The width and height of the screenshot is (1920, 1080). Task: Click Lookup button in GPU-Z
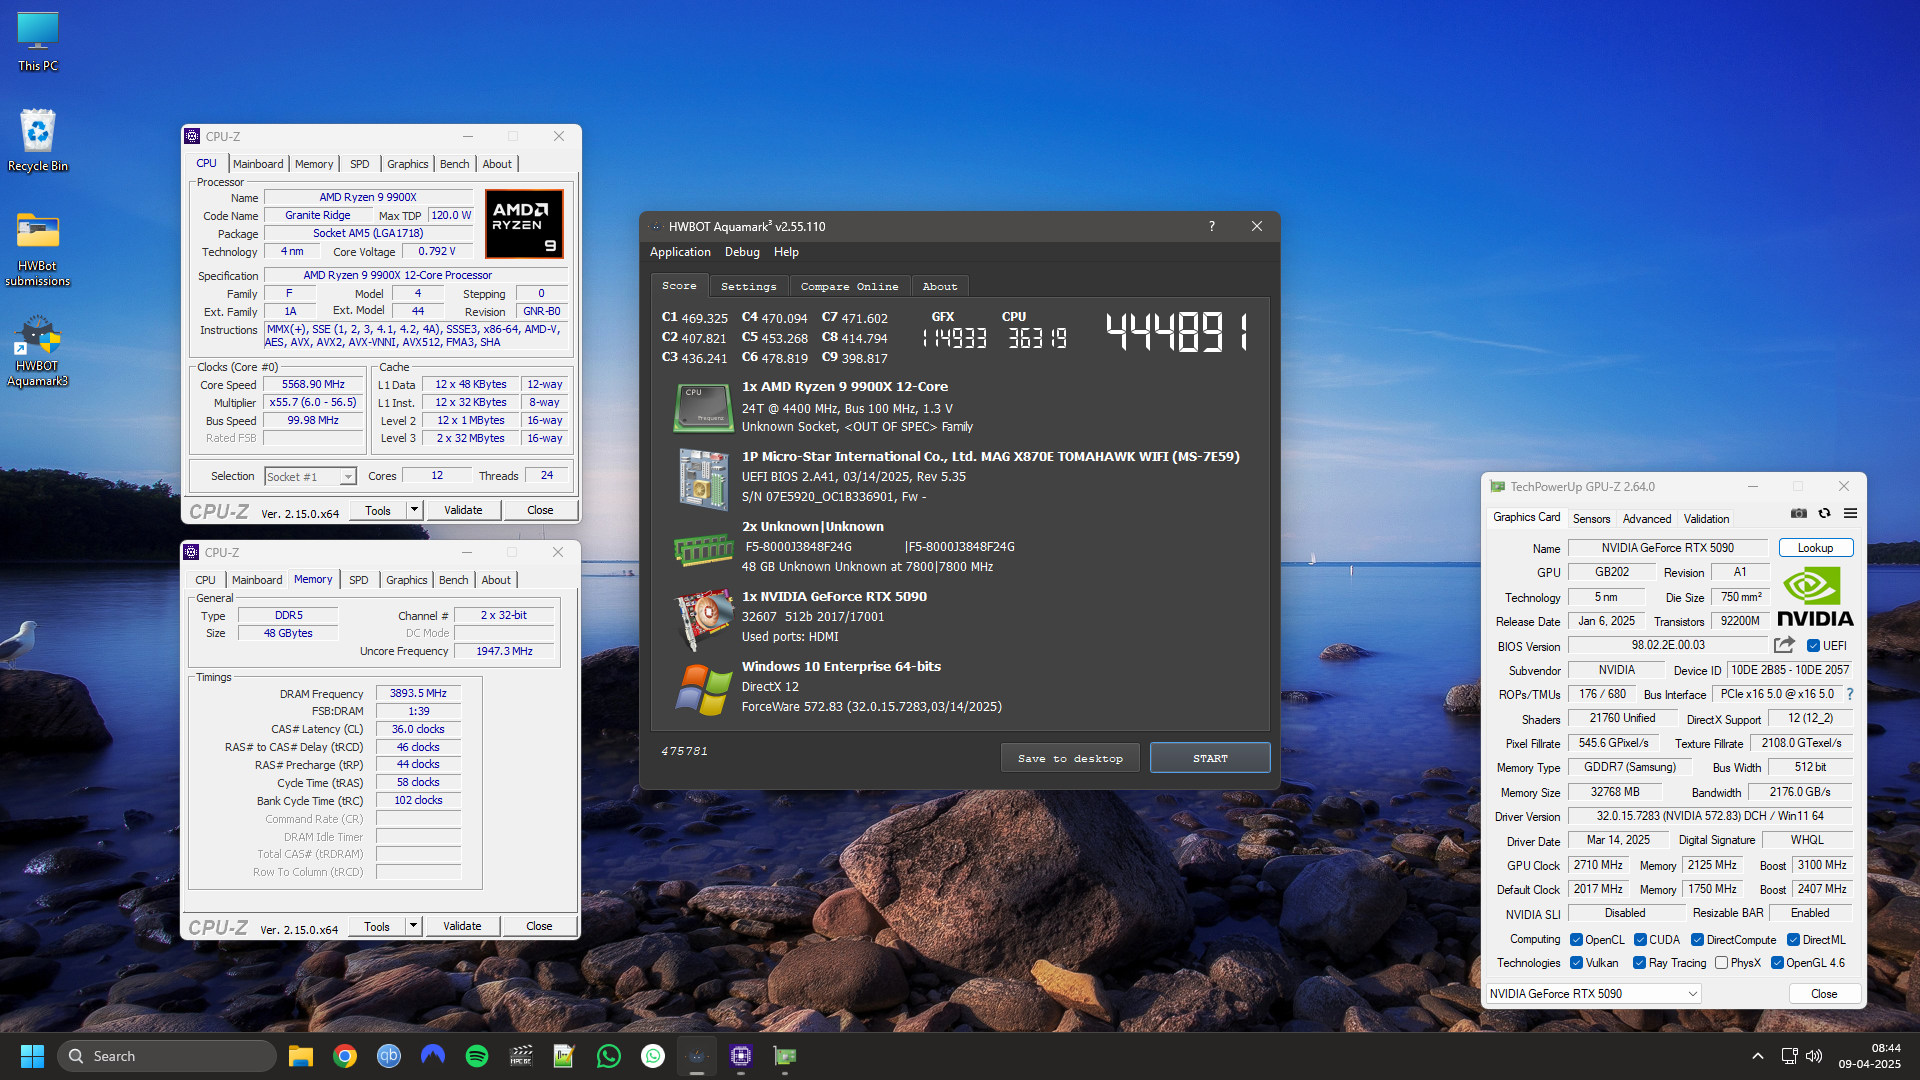tap(1815, 548)
